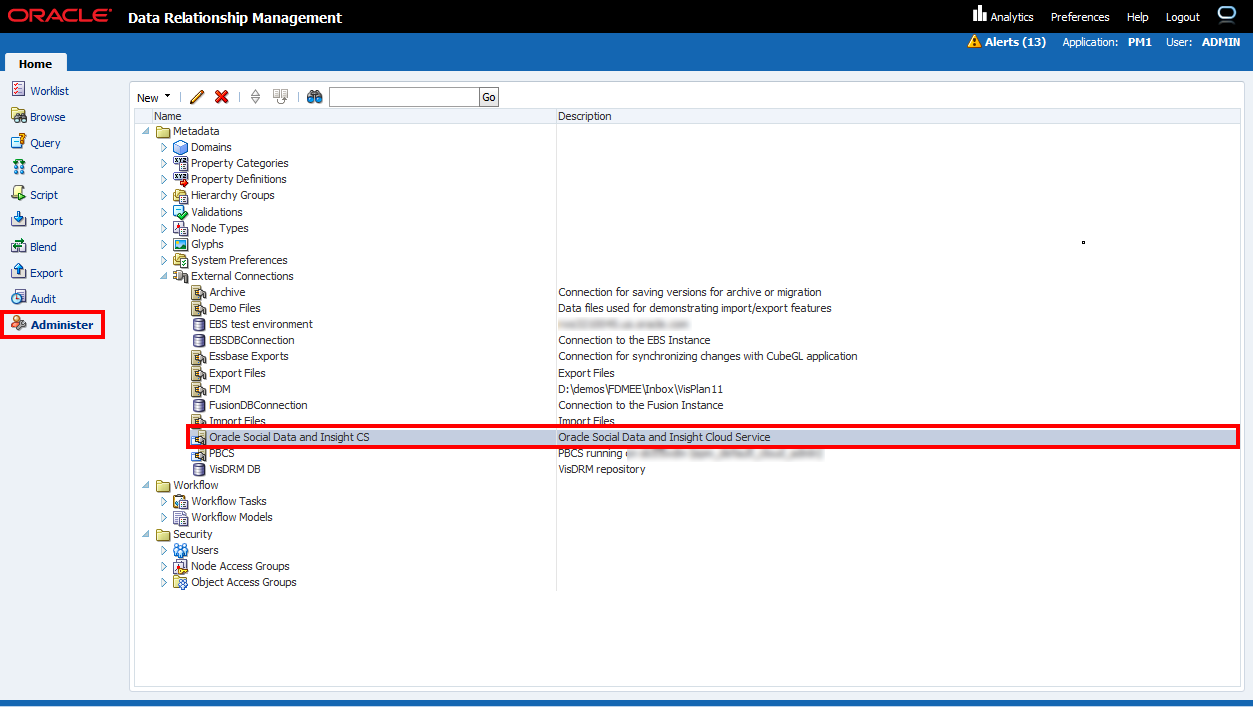Select the Home tab

(35, 64)
